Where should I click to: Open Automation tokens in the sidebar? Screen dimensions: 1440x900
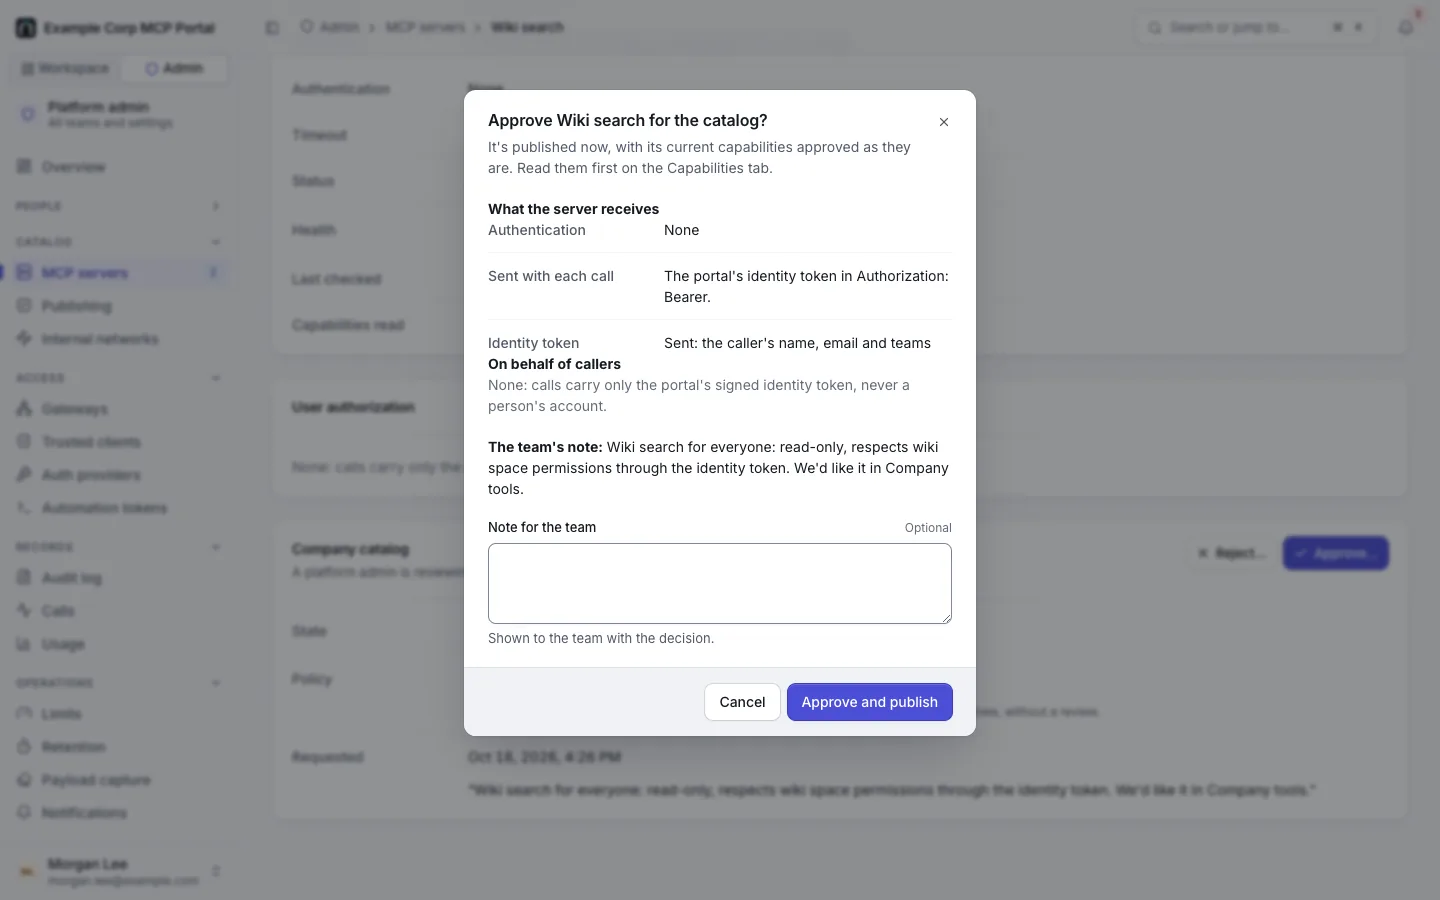point(120,508)
